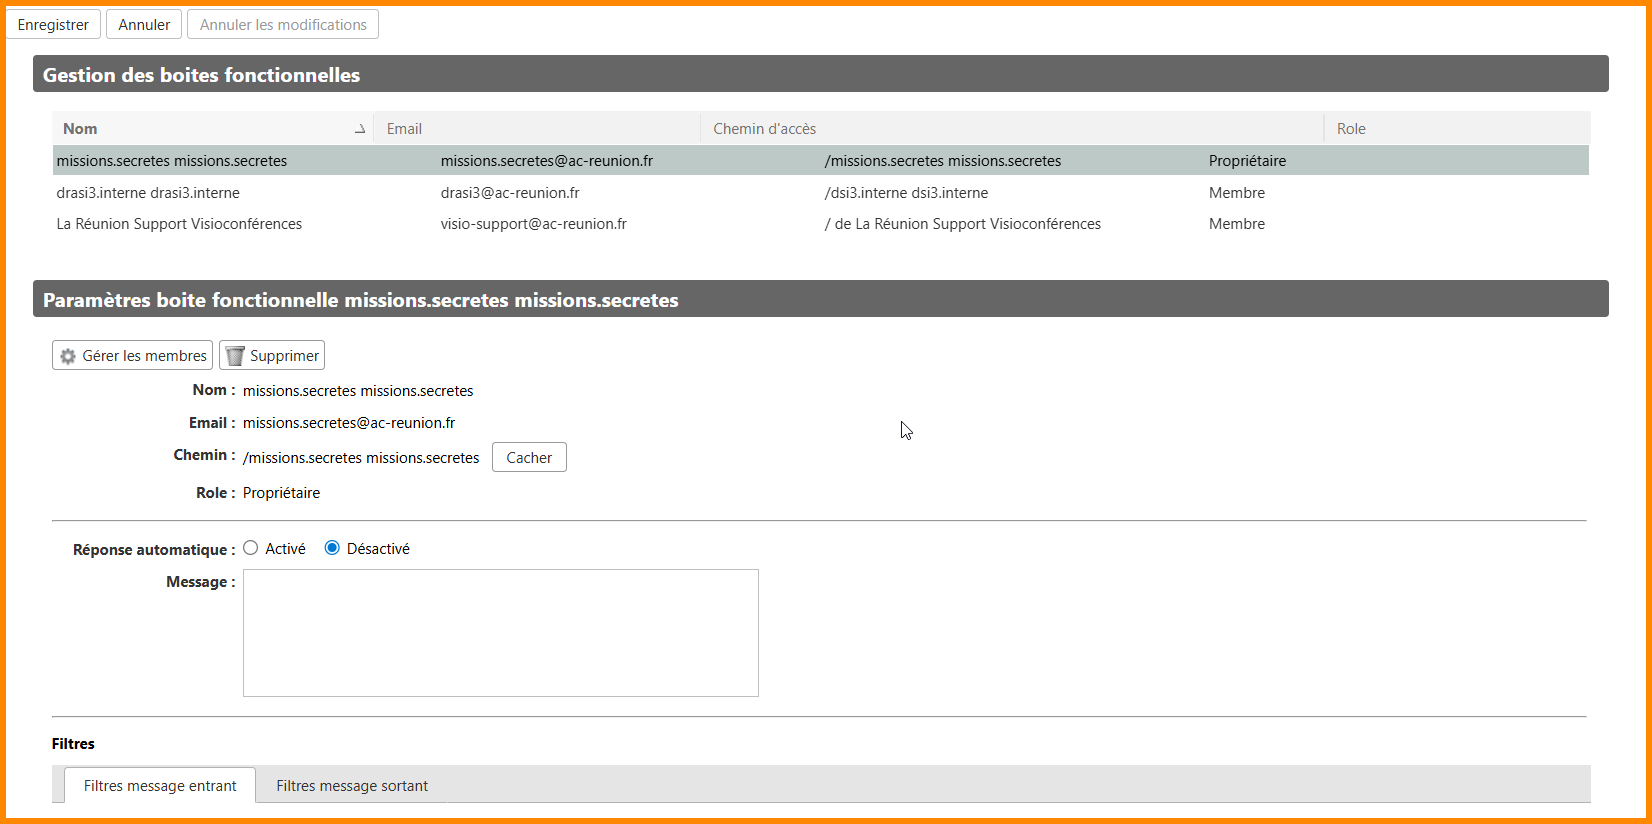
Task: Click Annuler les modifications button
Action: (283, 25)
